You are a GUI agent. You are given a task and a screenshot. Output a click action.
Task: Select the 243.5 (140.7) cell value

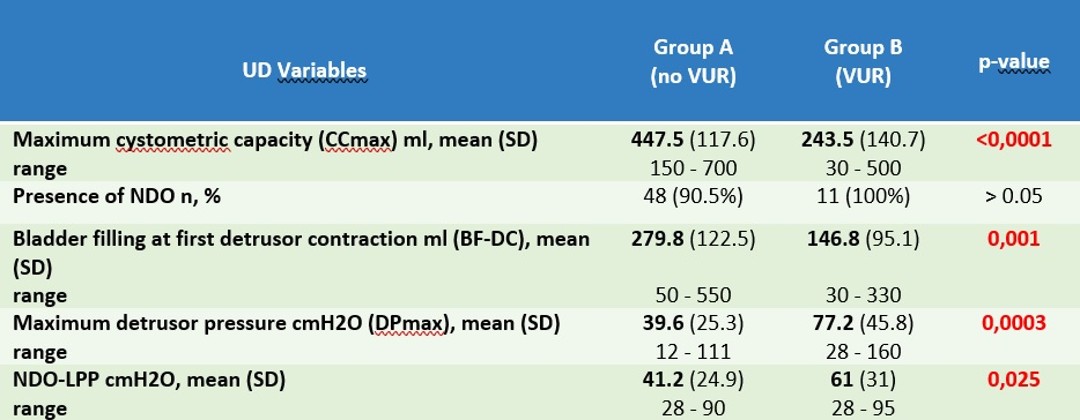(x=863, y=140)
